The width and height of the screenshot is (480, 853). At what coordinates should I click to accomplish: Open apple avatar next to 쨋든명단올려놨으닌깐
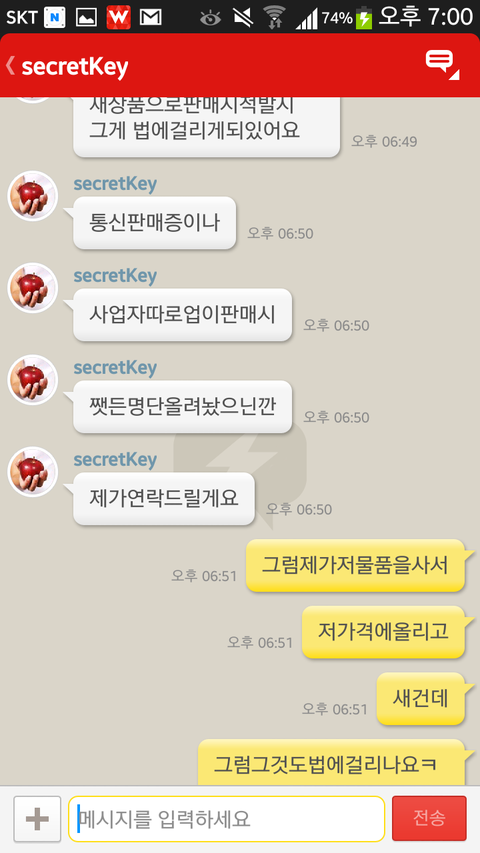tap(33, 380)
